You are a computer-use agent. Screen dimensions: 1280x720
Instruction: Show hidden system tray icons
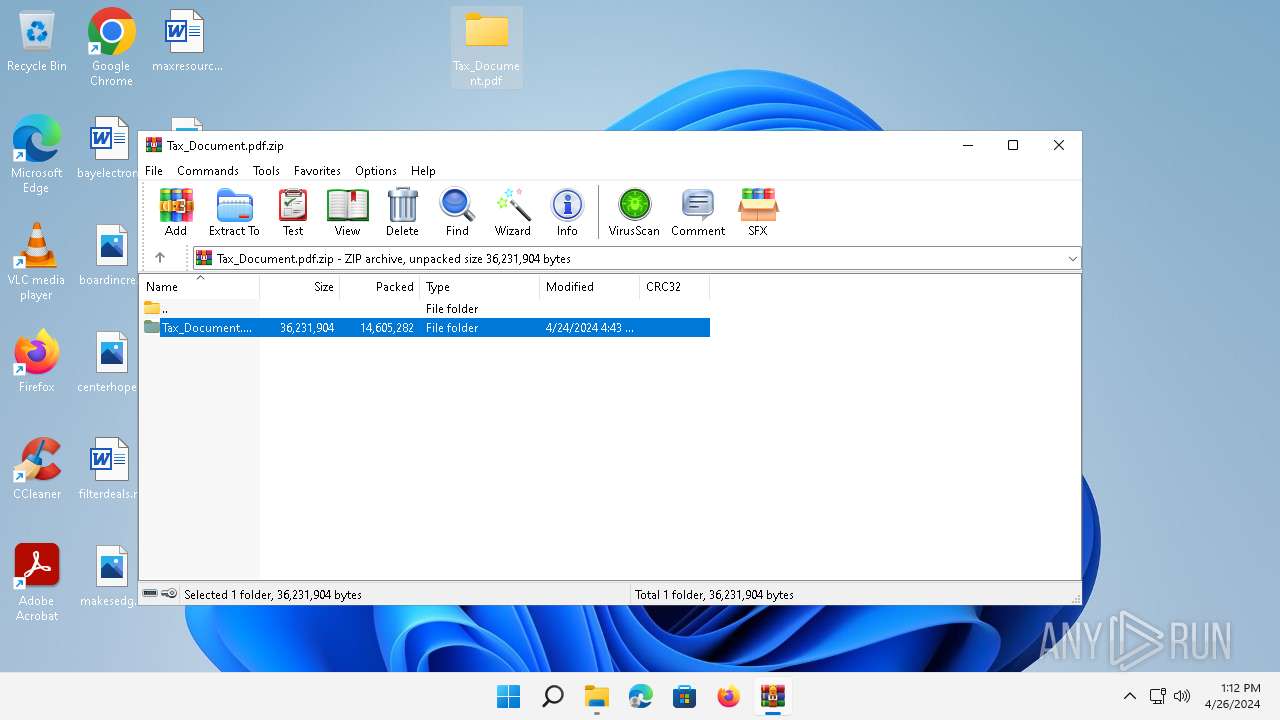pyautogui.click(x=1130, y=696)
